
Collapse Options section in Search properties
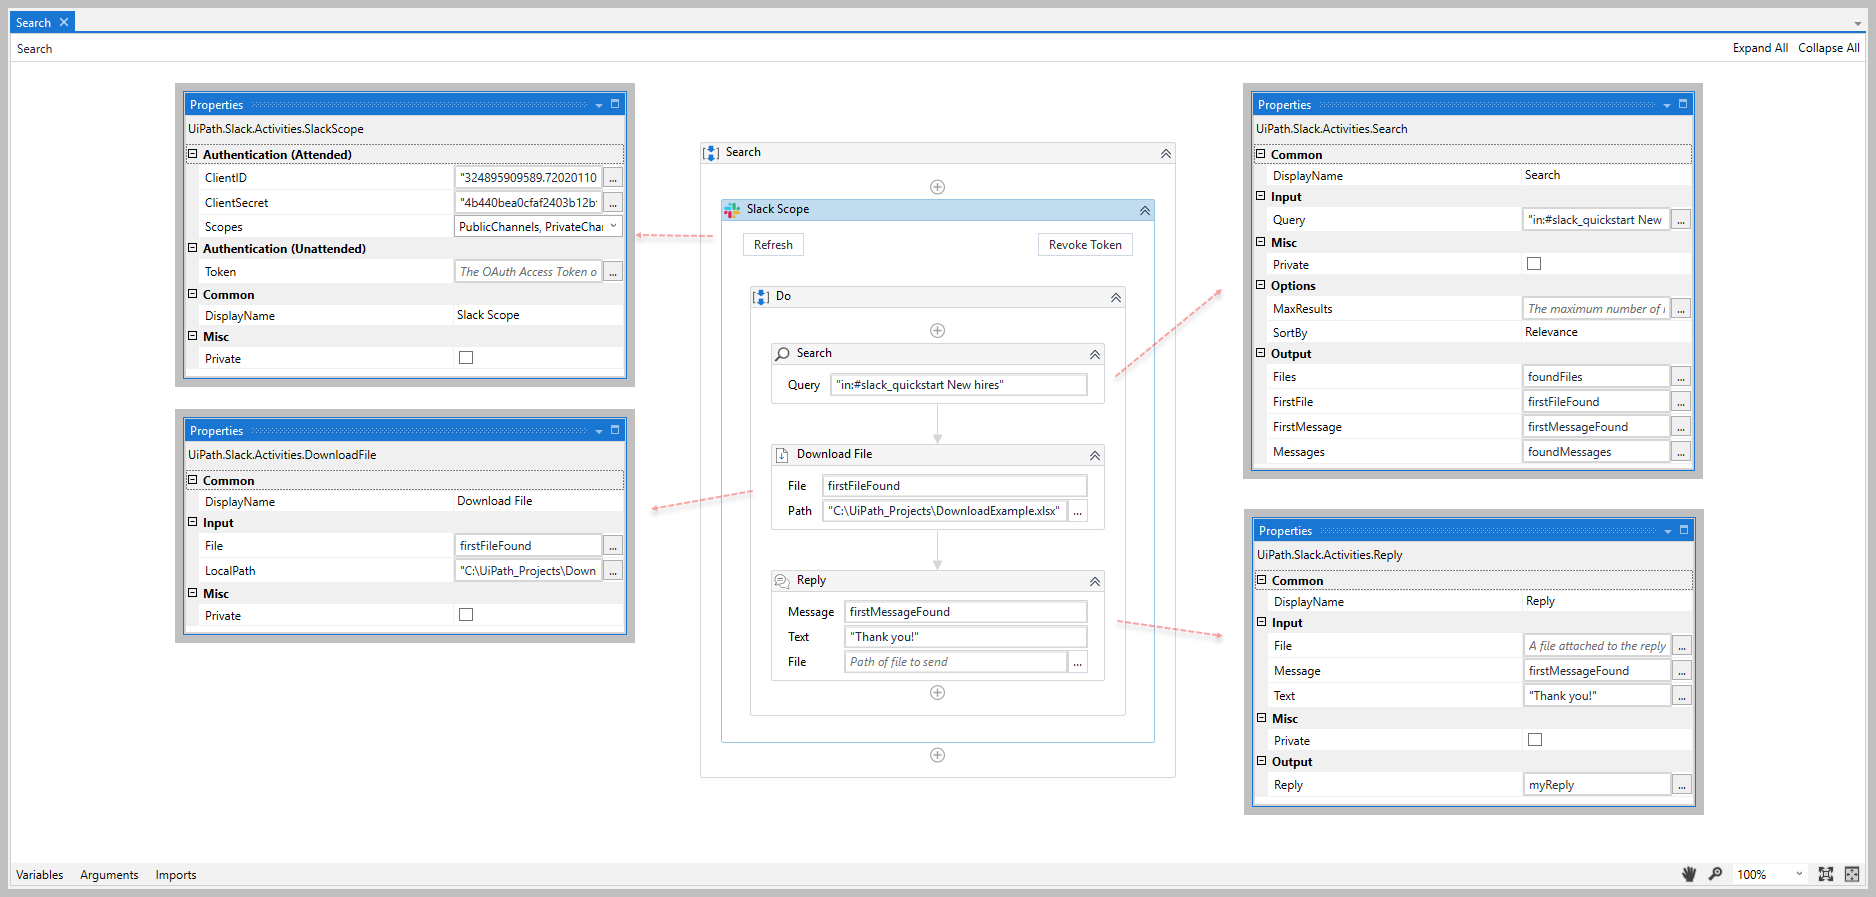pos(1261,285)
